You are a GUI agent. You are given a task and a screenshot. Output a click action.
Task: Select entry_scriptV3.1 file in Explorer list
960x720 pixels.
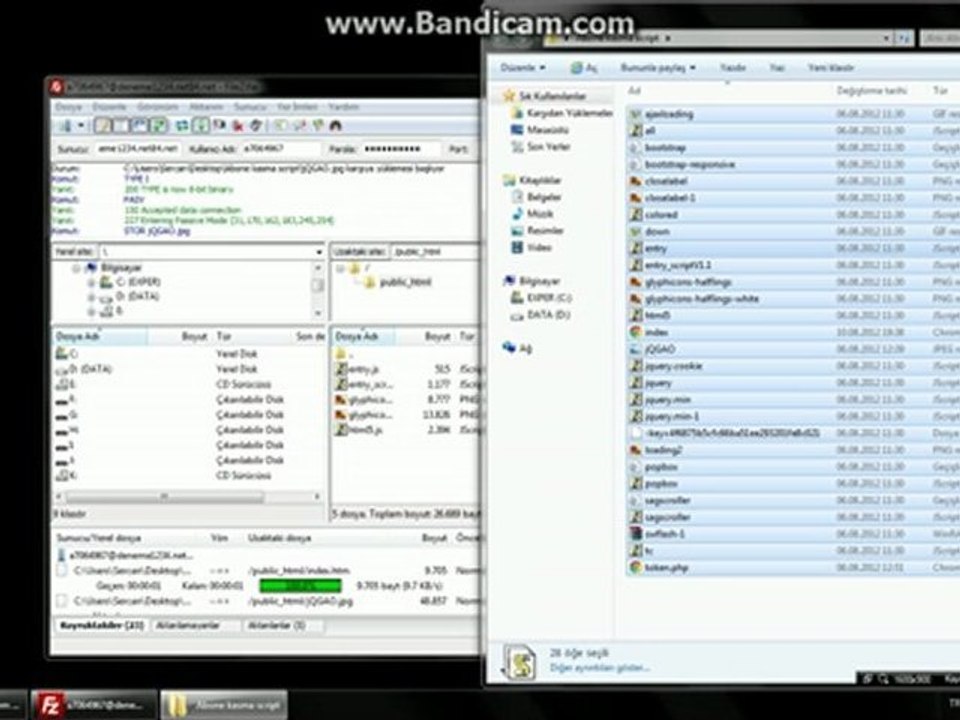click(677, 265)
